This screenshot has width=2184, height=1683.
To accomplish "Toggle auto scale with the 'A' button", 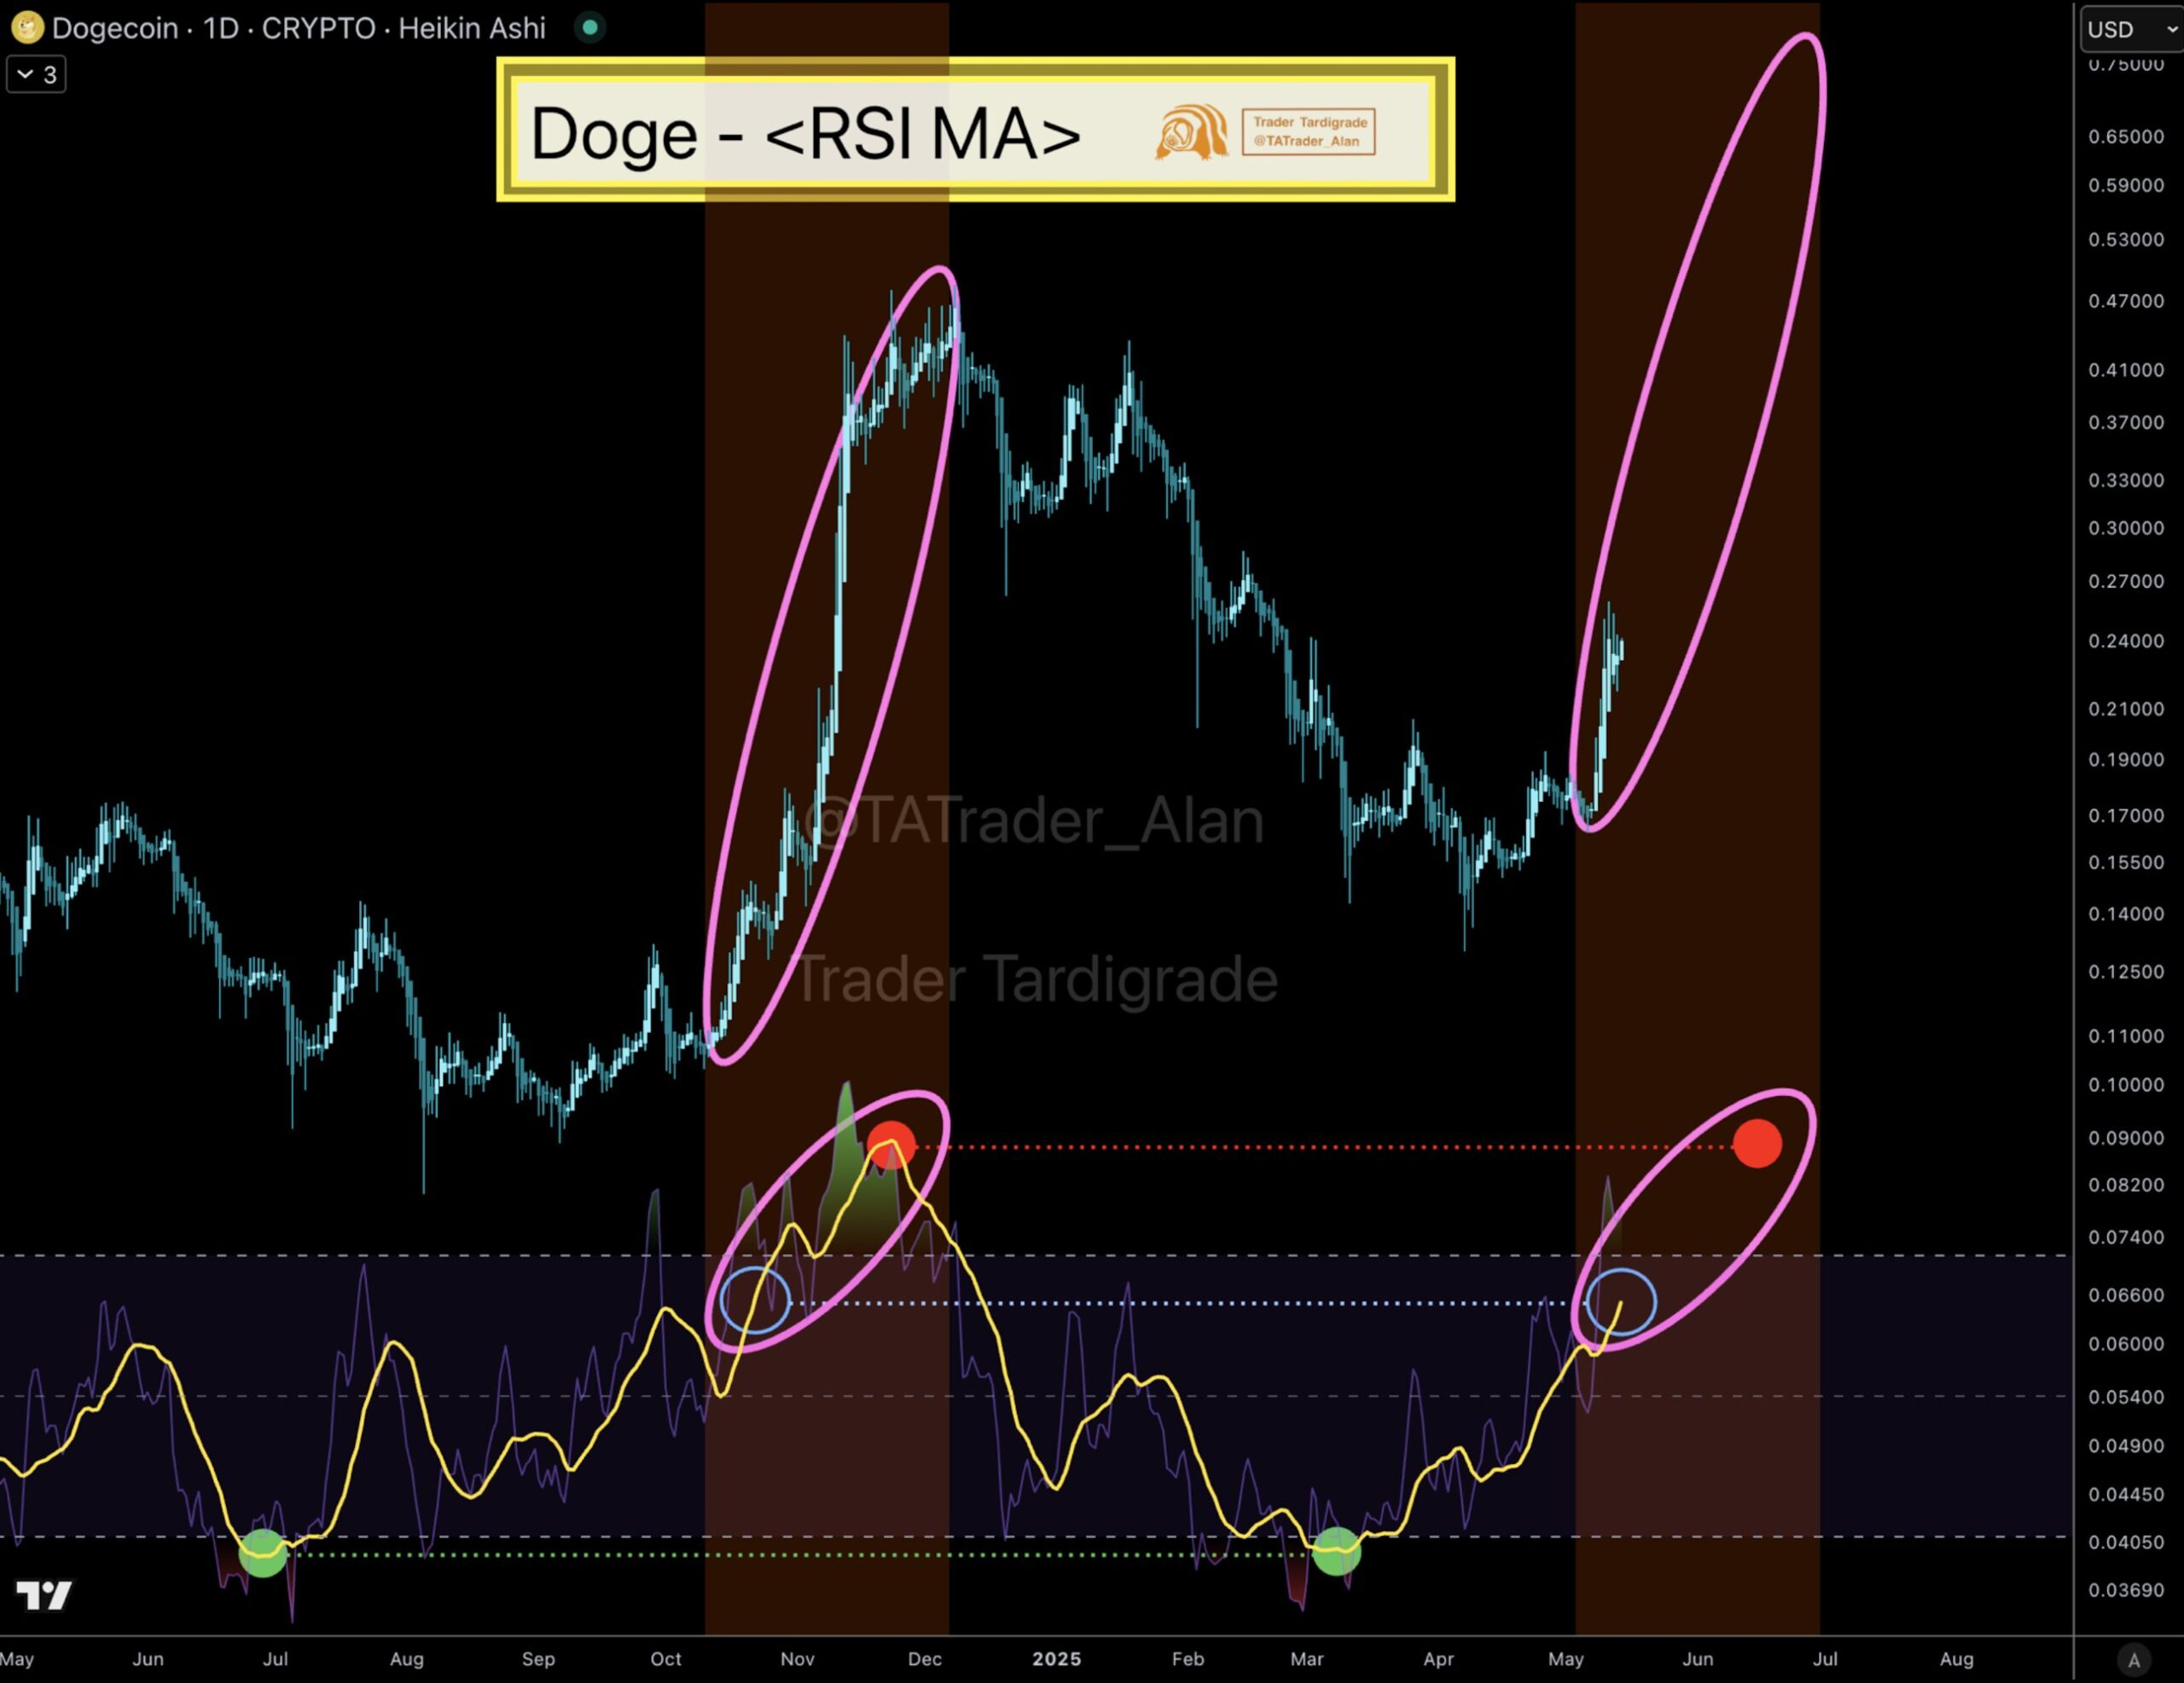I will 2133,1660.
